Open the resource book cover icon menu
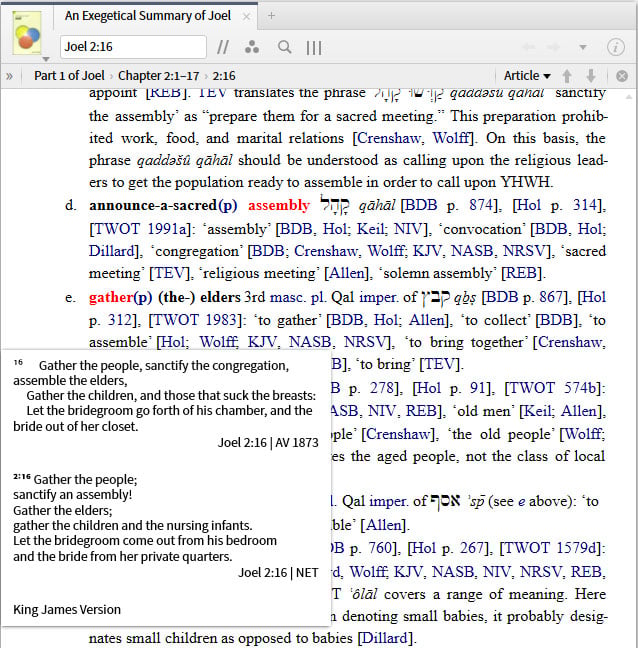The height and width of the screenshot is (648, 638). tap(27, 33)
